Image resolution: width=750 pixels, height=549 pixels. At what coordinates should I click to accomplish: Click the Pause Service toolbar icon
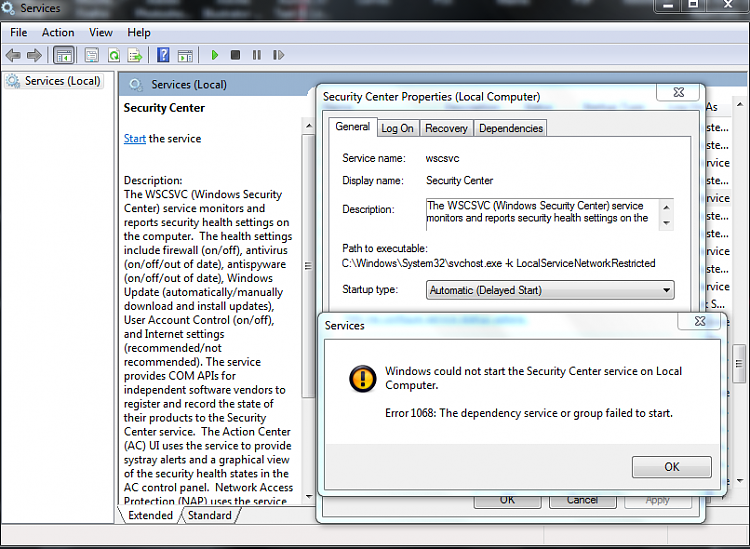(x=257, y=55)
